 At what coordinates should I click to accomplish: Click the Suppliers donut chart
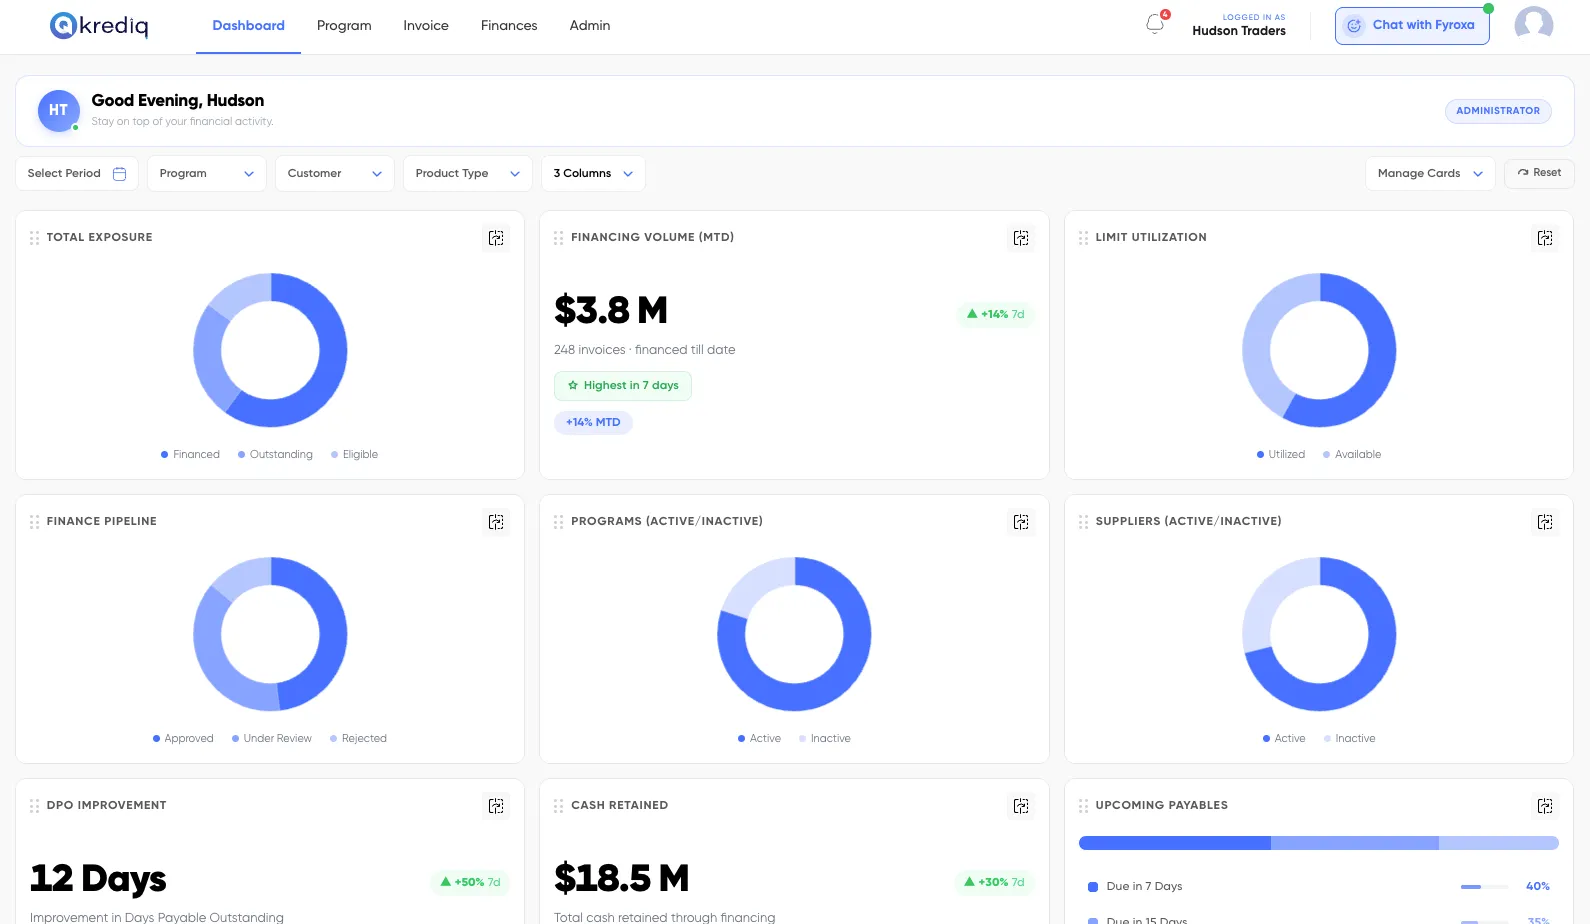[1319, 634]
